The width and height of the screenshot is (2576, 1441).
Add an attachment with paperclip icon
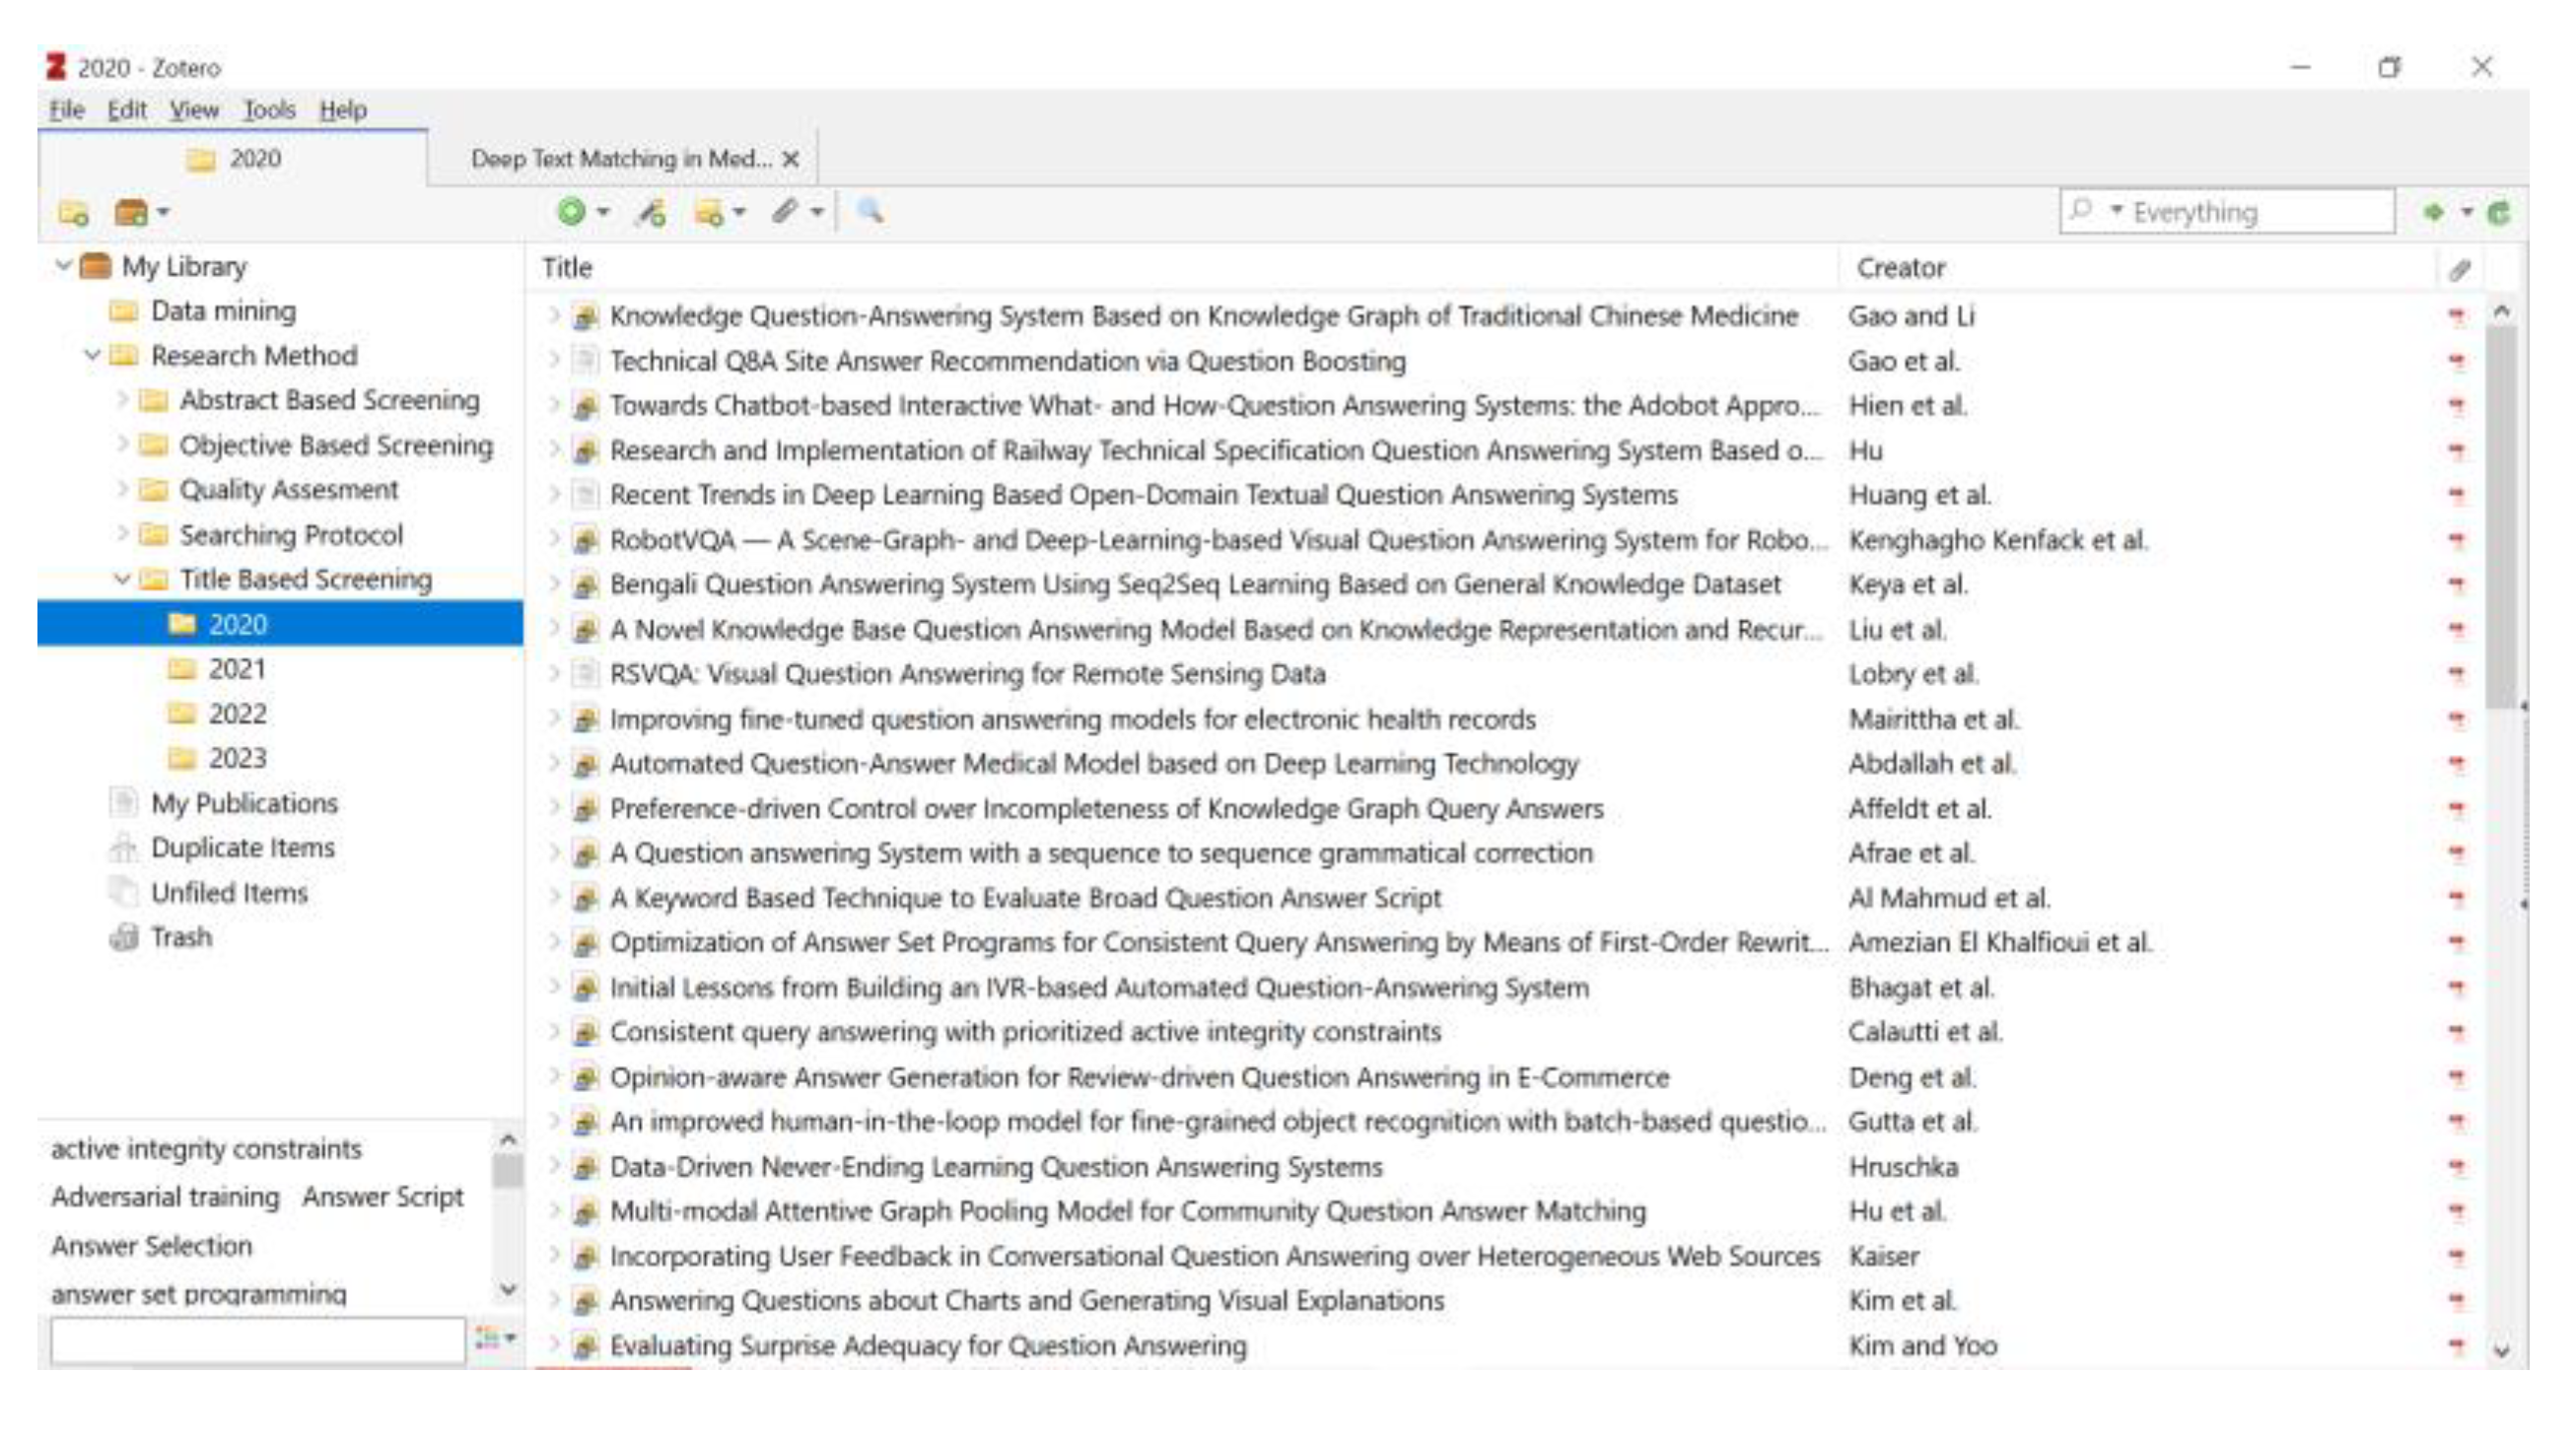pos(786,213)
